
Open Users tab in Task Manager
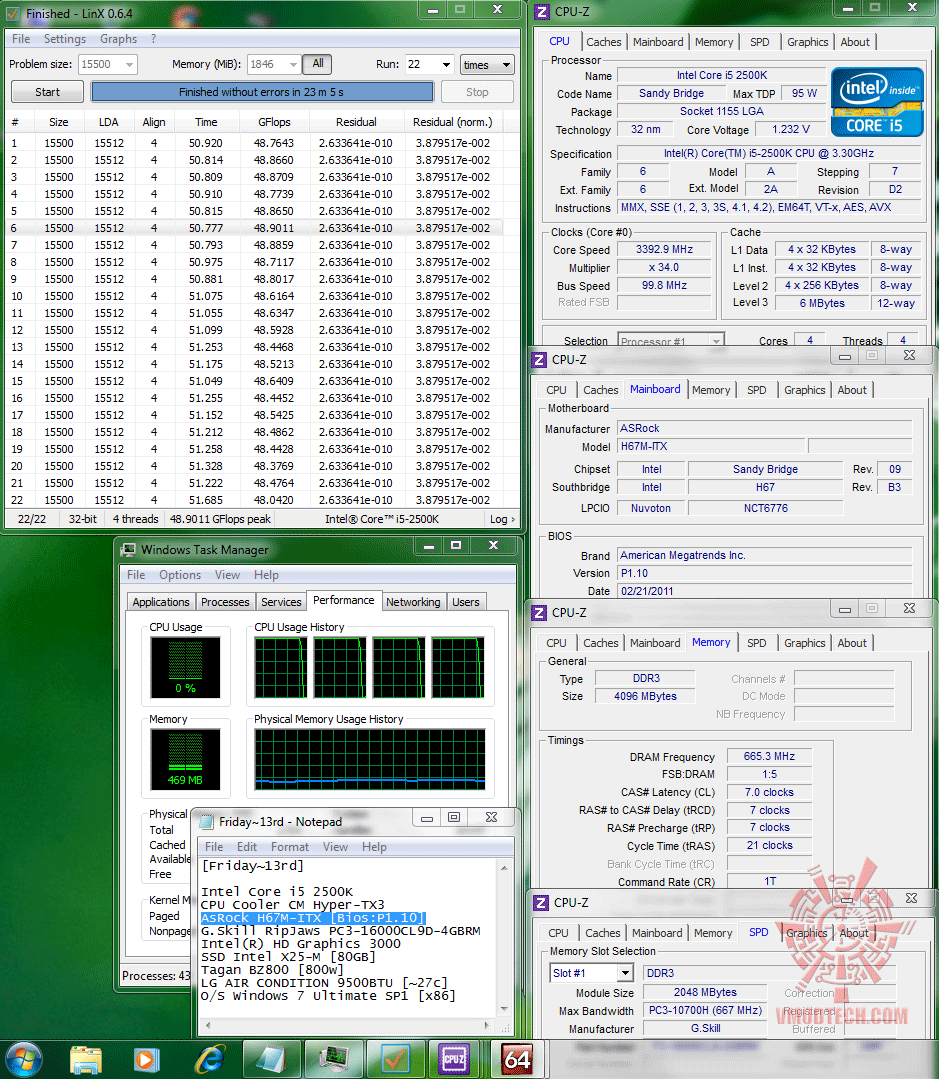tap(466, 602)
